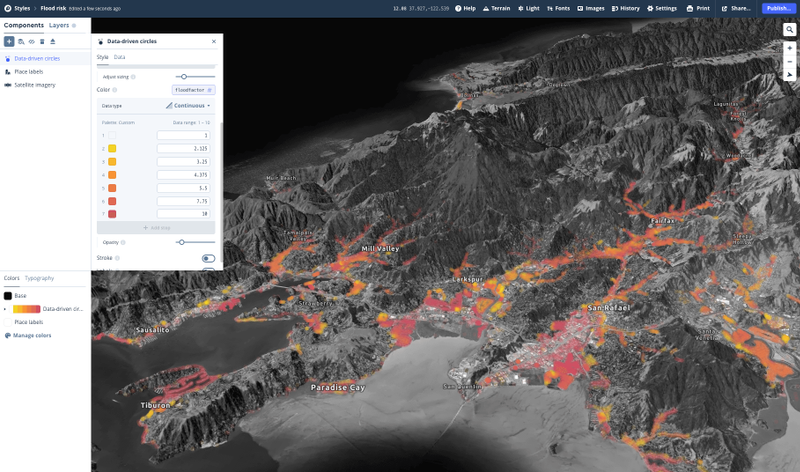The image size is (800, 472).
Task: Open the Share menu
Action: (x=736, y=8)
